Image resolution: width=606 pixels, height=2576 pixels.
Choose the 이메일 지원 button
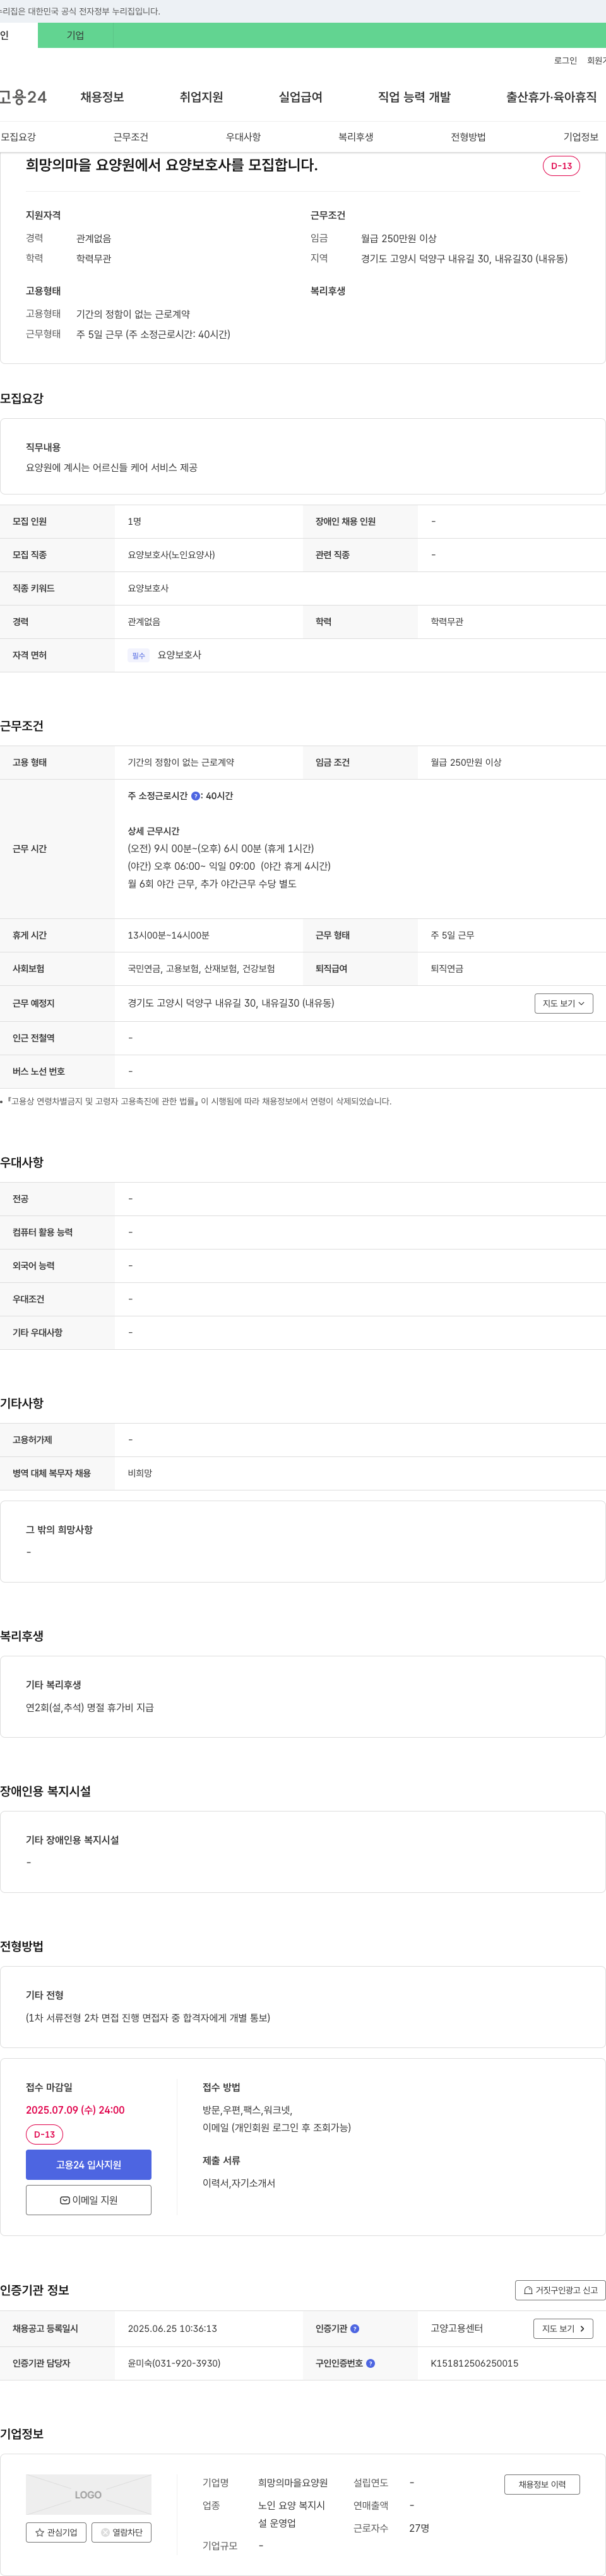coord(88,2200)
